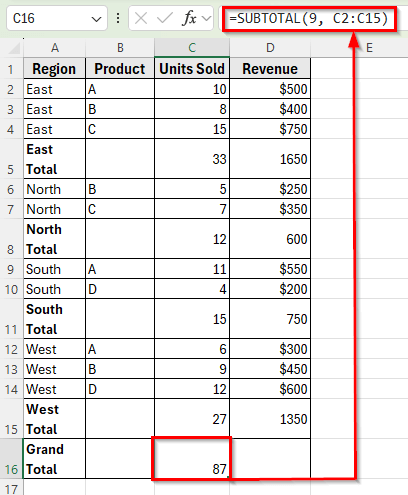Viewport: 408px width, 495px height.
Task: Click units sold 9 in row 13
Action: point(192,369)
